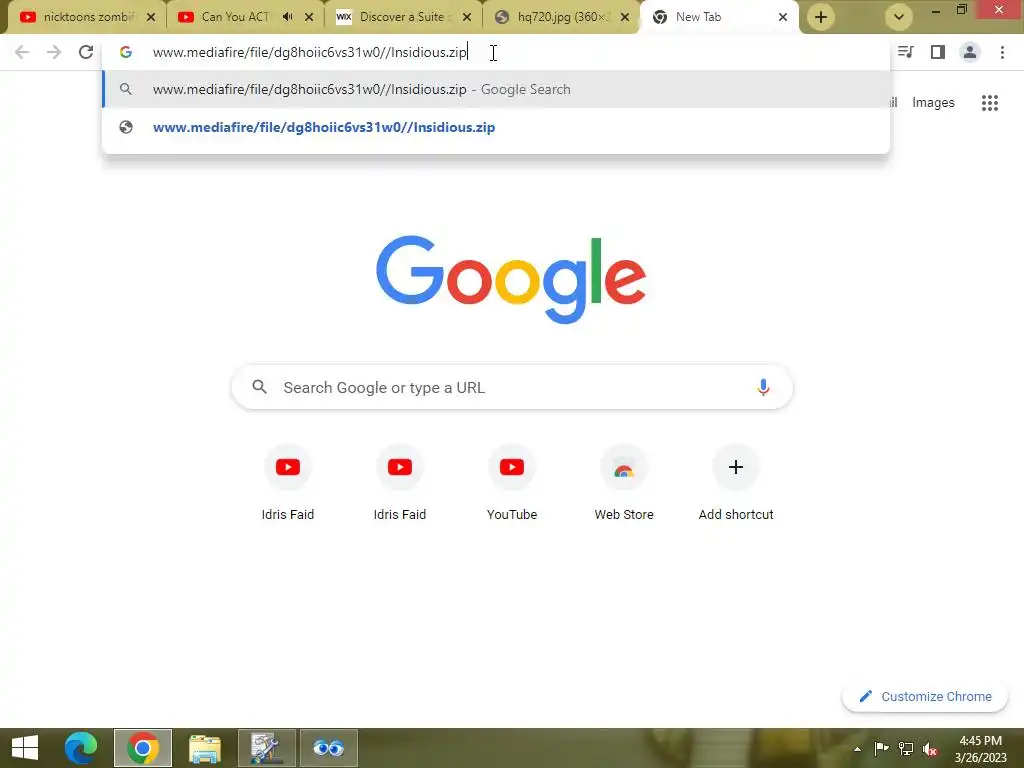Mute the audio icon on Can You ACT tab
This screenshot has height=768, width=1024.
pyautogui.click(x=287, y=17)
